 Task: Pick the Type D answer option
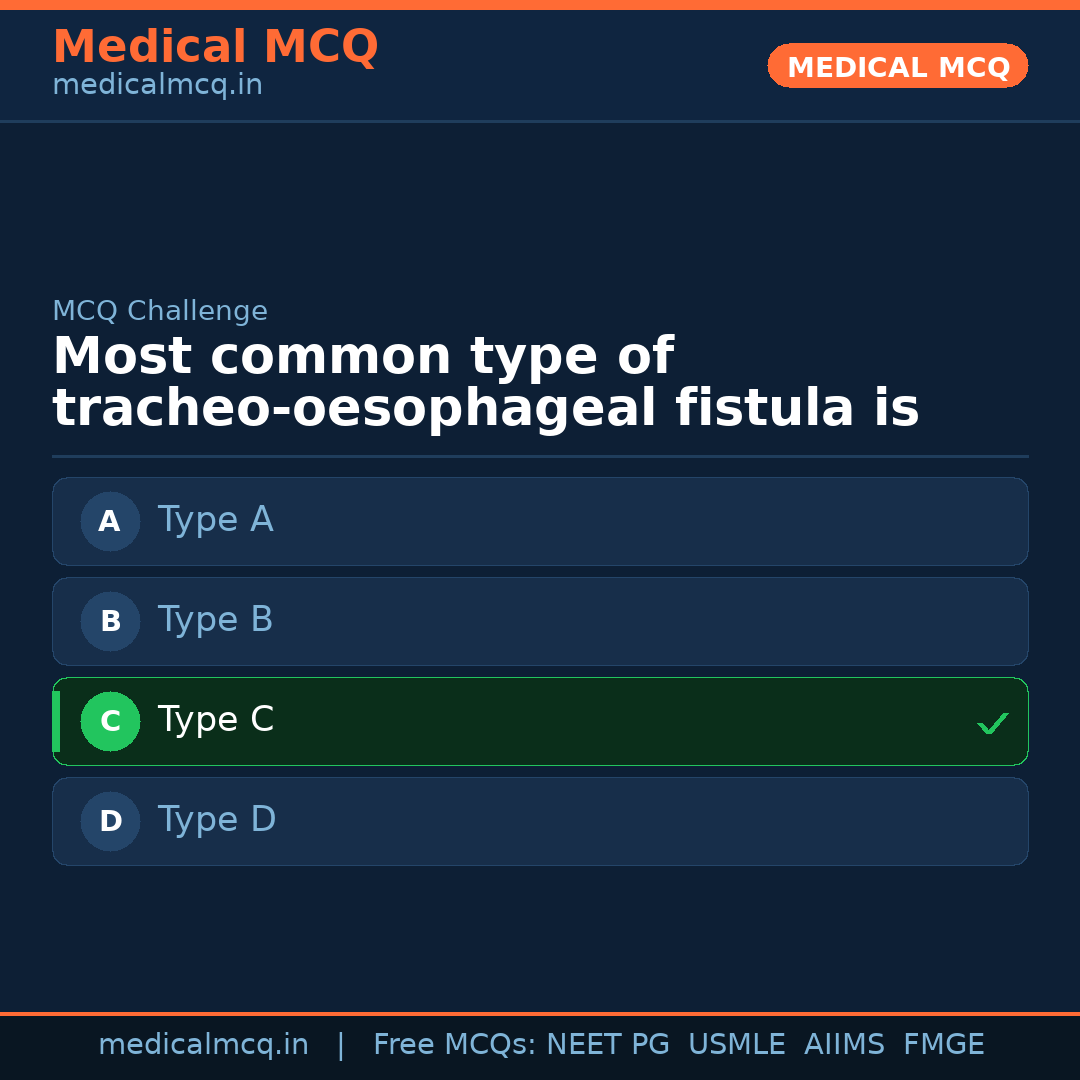[x=540, y=821]
